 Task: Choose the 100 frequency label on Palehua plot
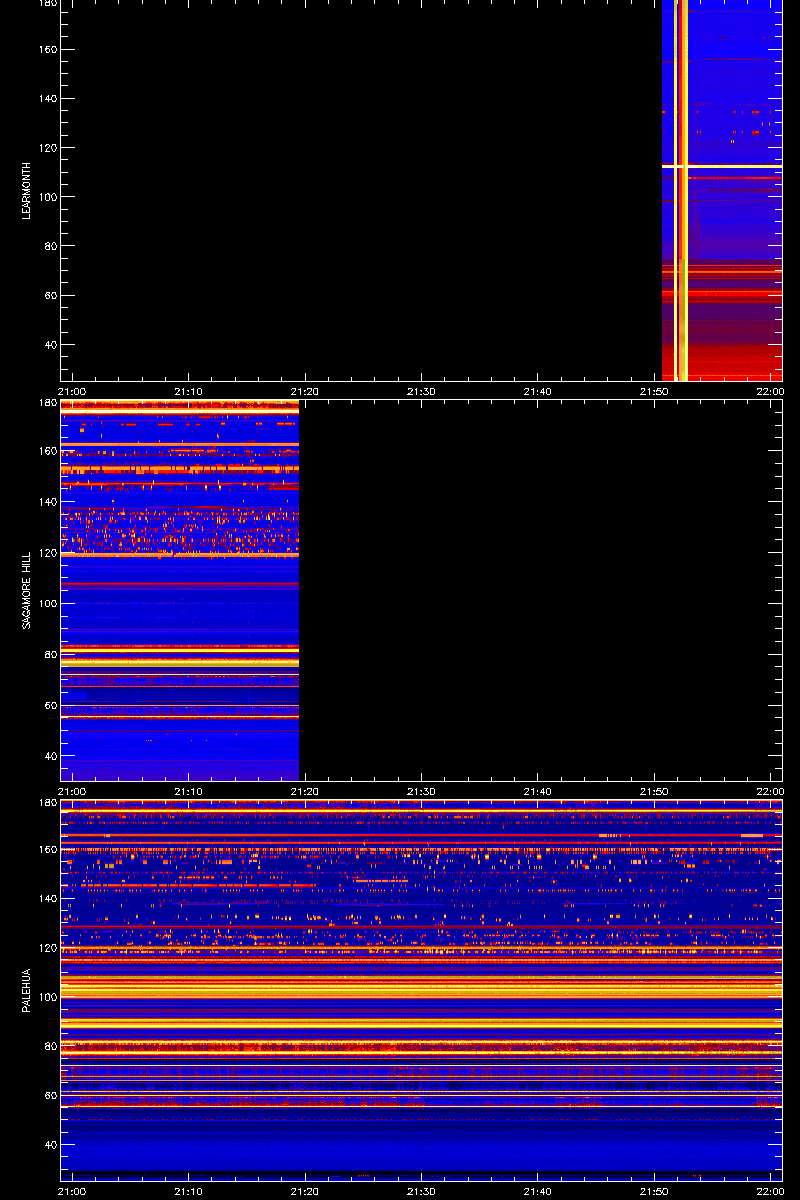49,997
